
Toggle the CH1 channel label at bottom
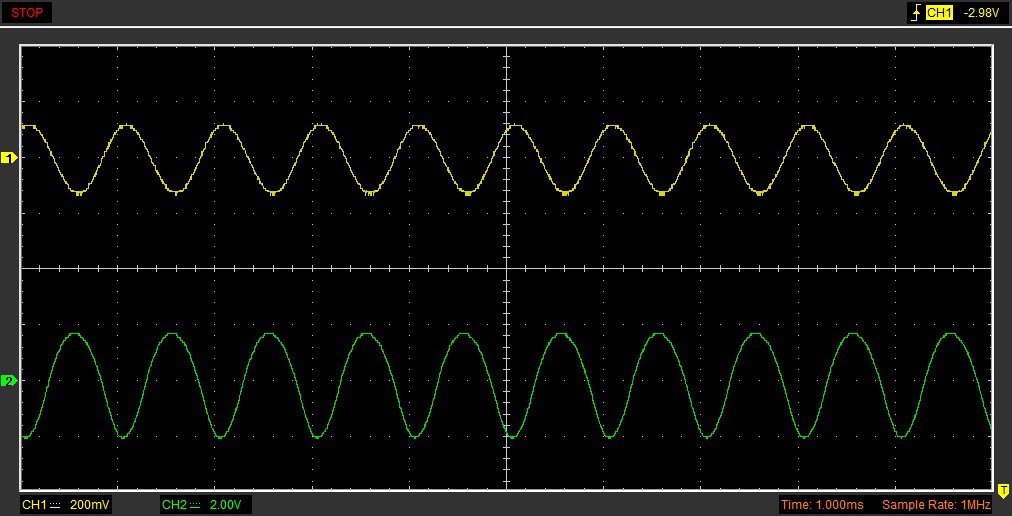click(x=34, y=505)
